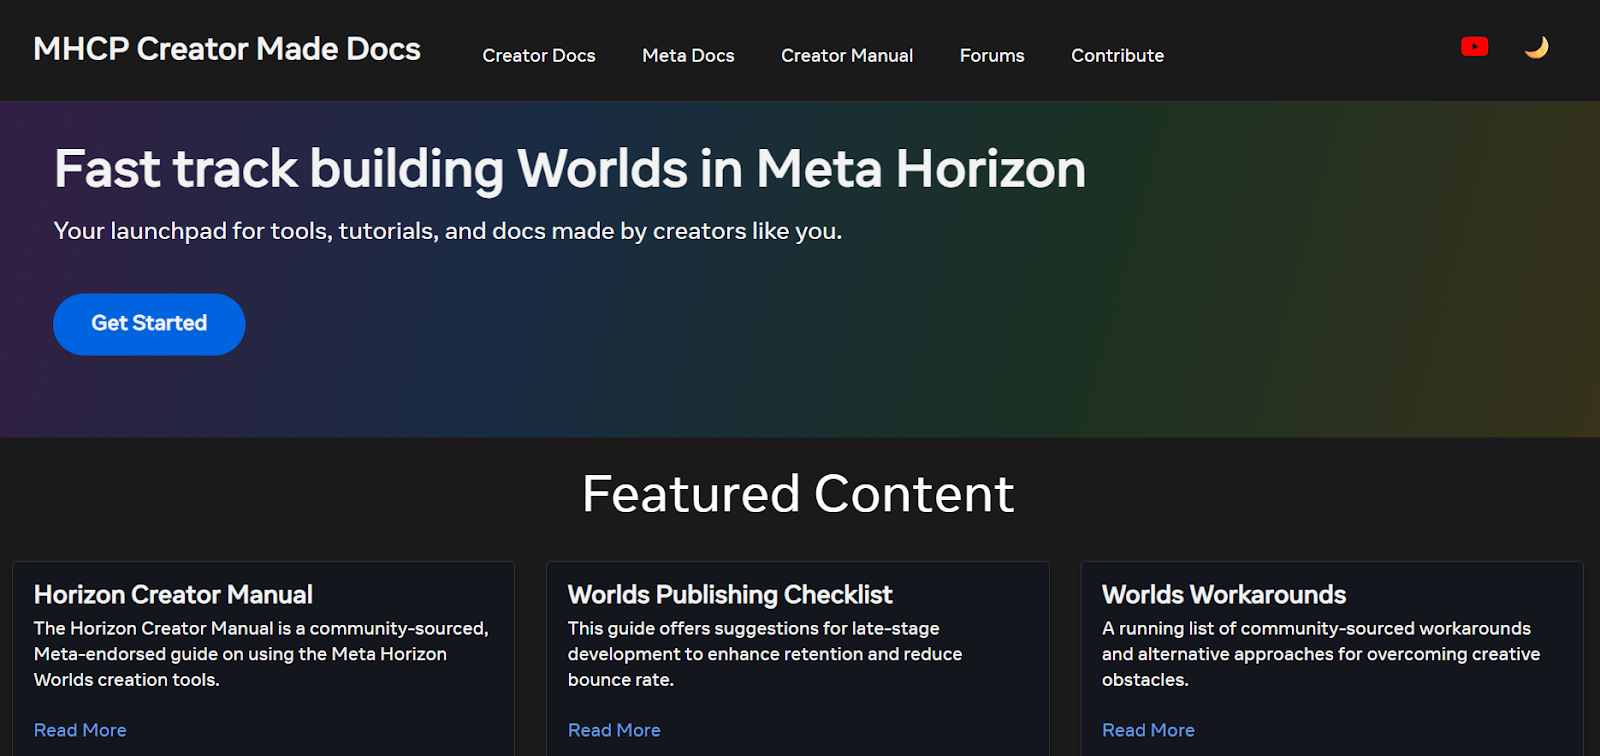Image resolution: width=1600 pixels, height=756 pixels.
Task: Open the Forums menu item
Action: click(x=992, y=56)
